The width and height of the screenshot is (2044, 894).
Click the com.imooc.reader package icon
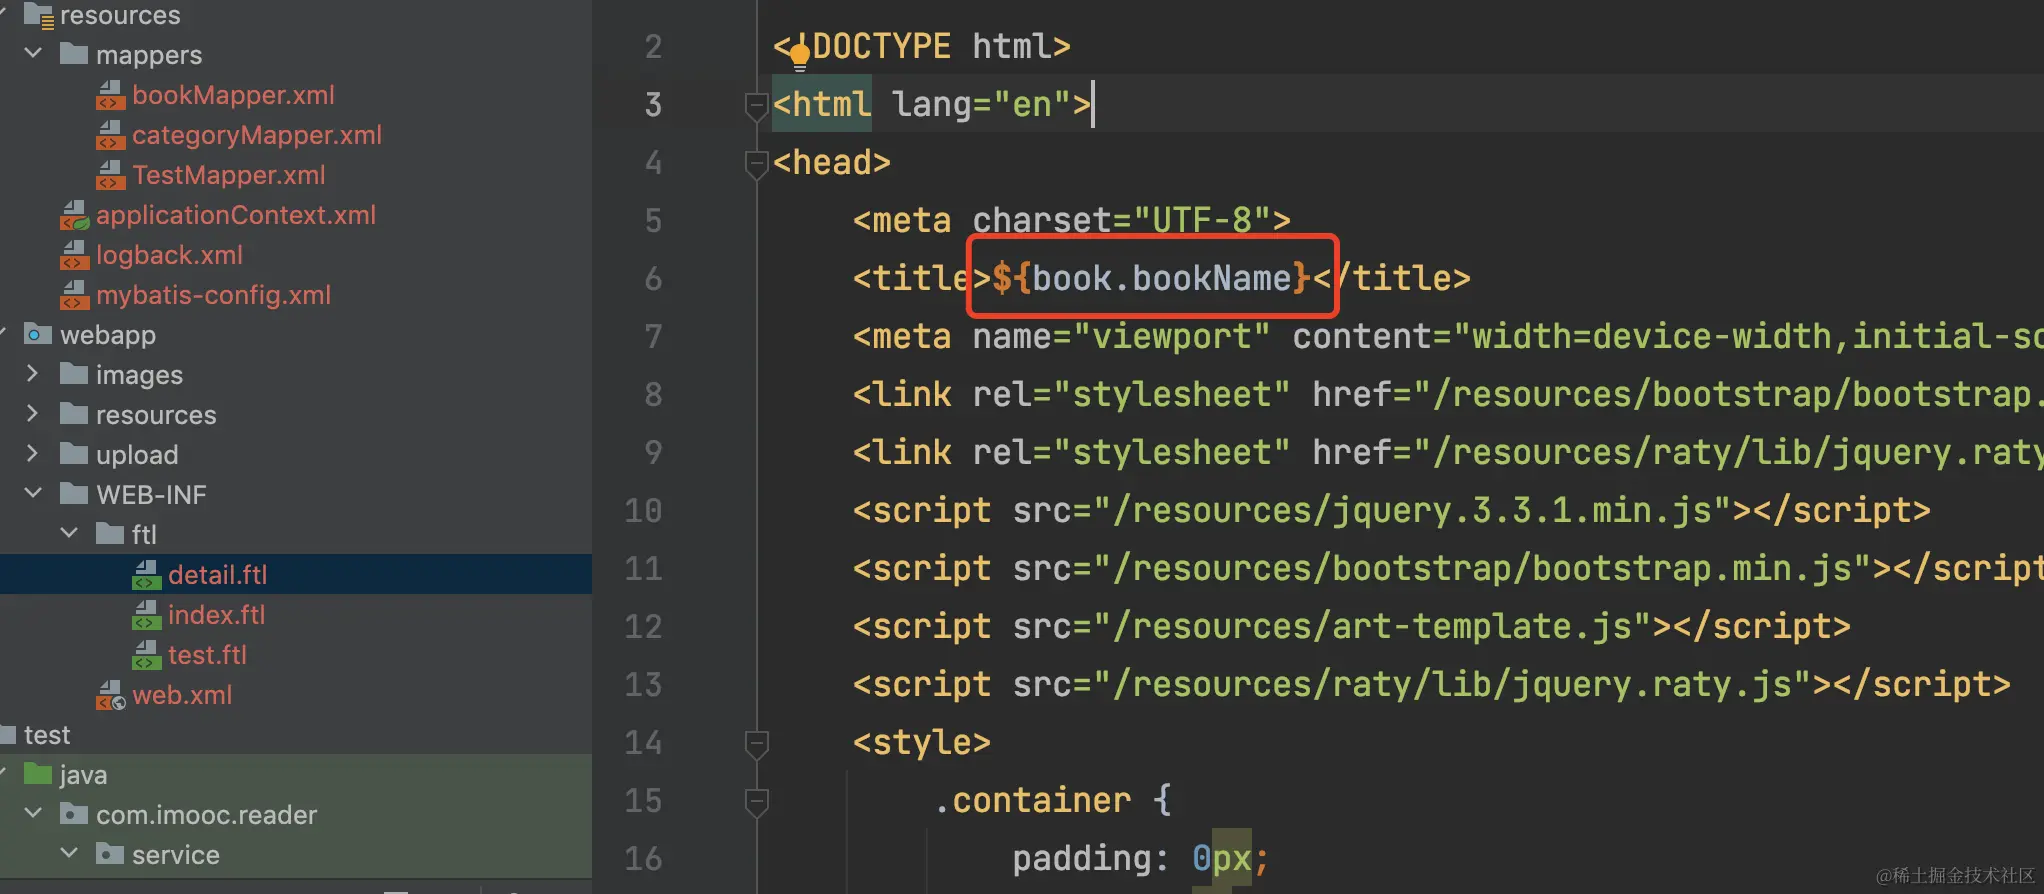[x=74, y=813]
